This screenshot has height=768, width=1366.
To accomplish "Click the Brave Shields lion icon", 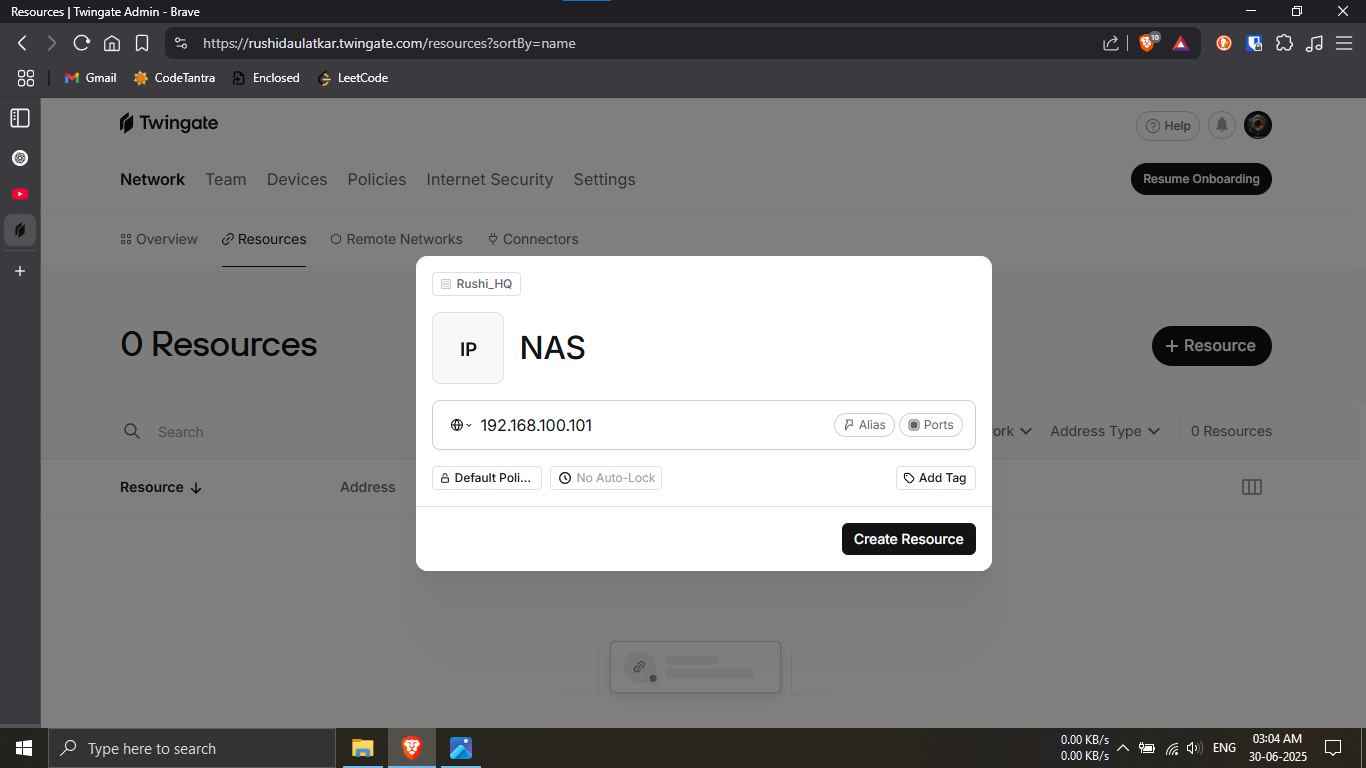I will point(1147,43).
